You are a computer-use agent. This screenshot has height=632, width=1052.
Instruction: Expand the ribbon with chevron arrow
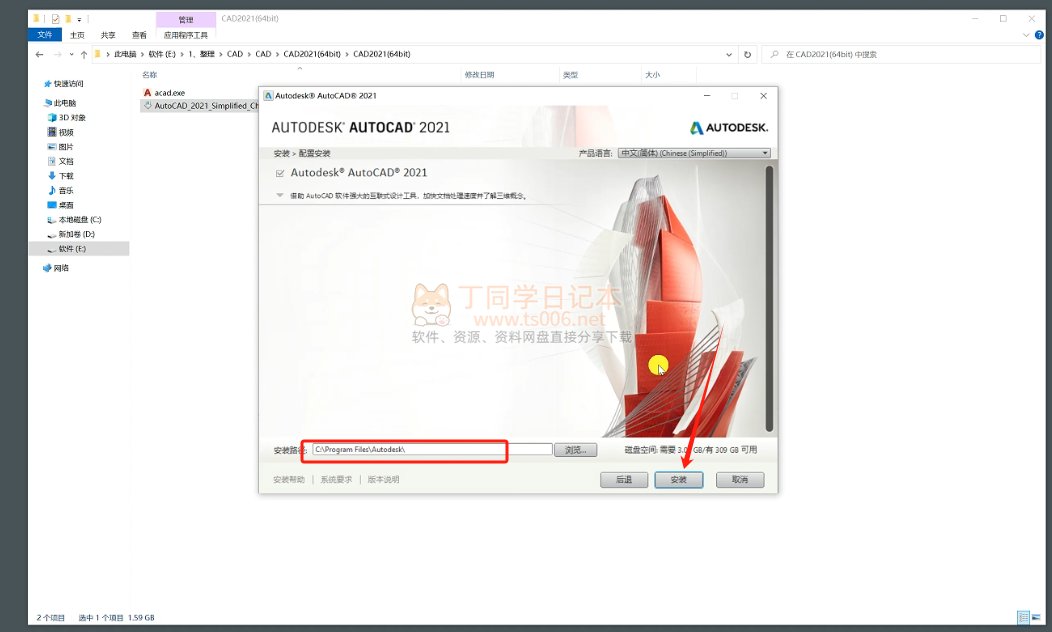(x=1026, y=35)
